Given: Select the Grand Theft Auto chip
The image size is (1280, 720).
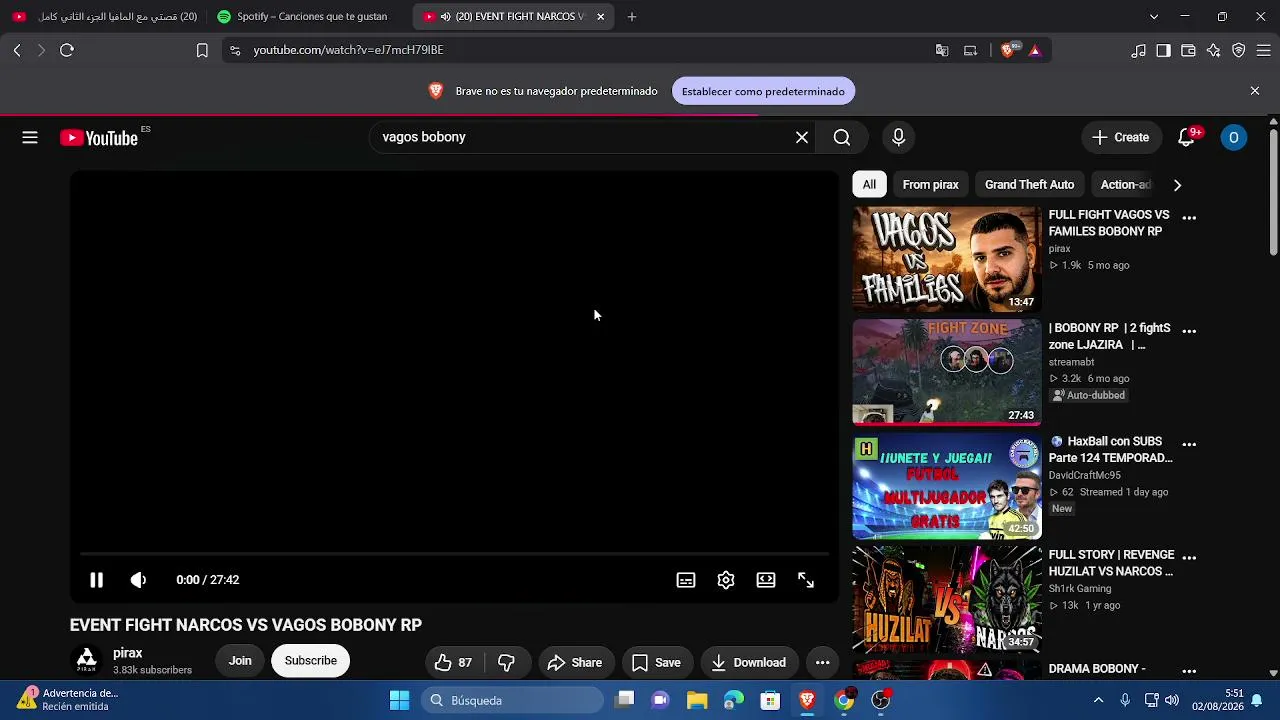Looking at the screenshot, I should [1029, 185].
